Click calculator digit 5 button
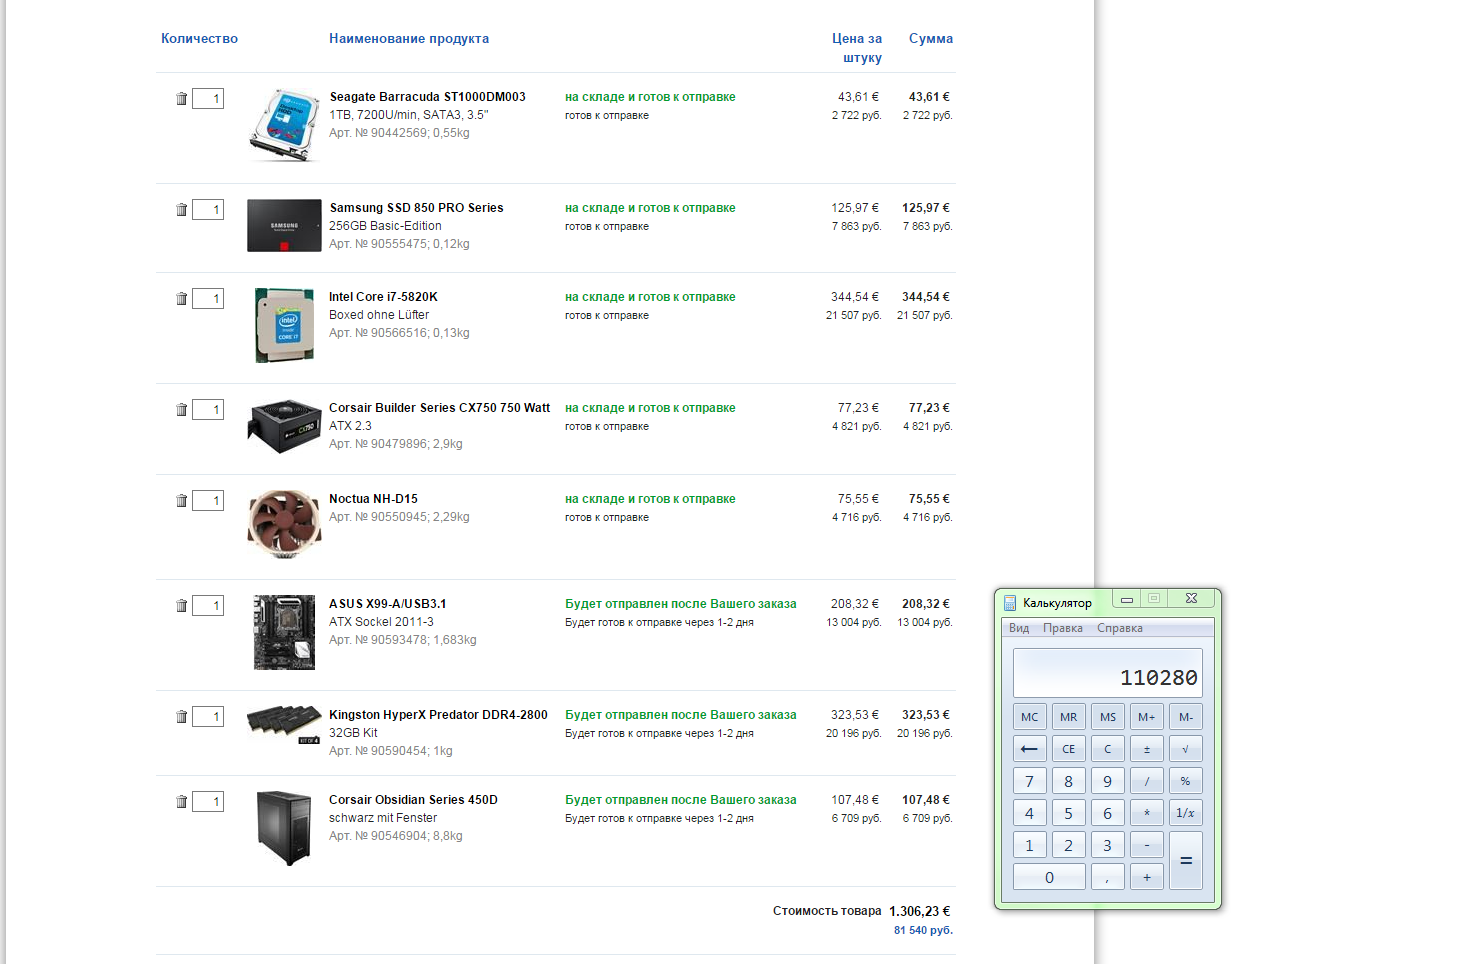Viewport: 1466px width, 964px height. tap(1068, 813)
